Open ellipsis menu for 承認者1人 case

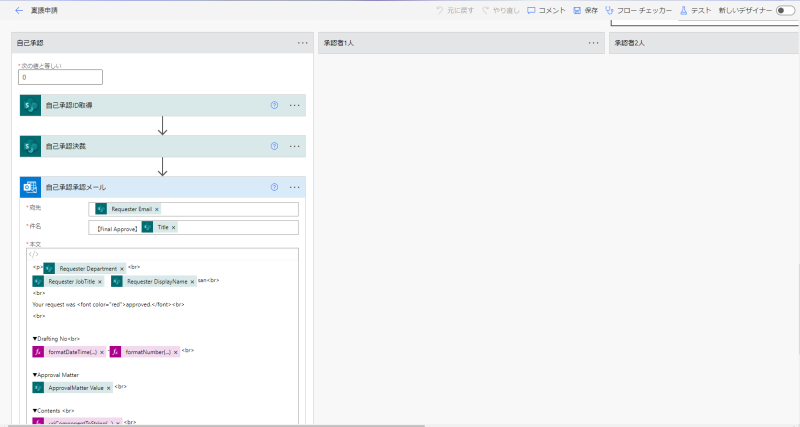[594, 44]
